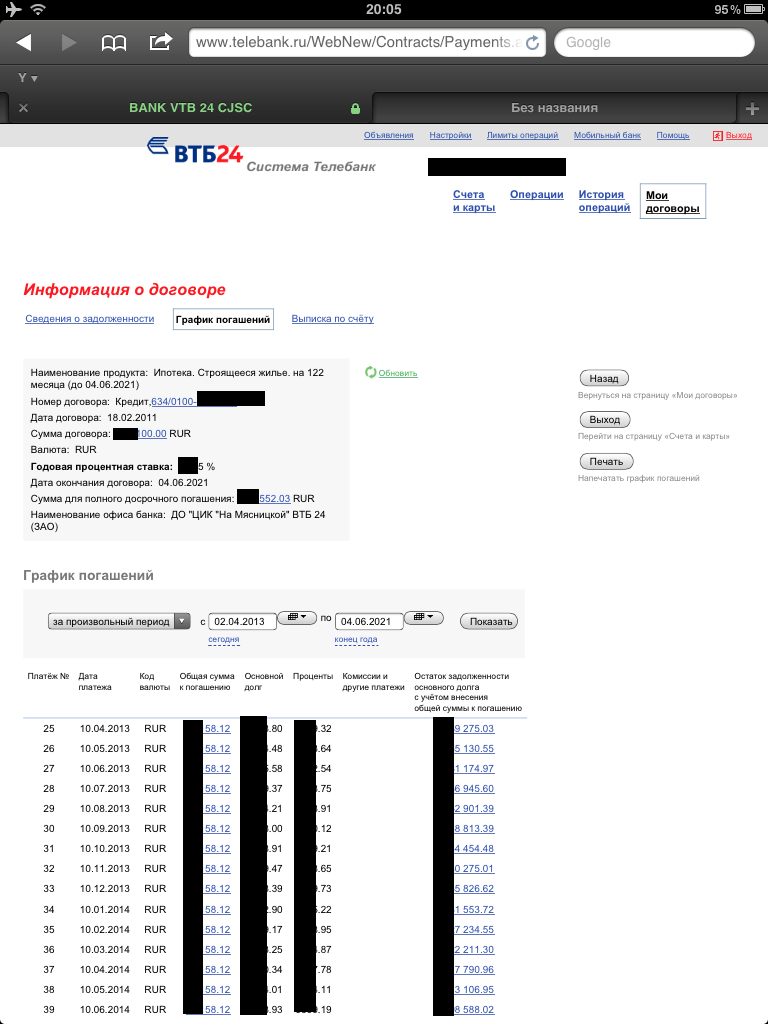Tap the browser back arrow

pyautogui.click(x=24, y=42)
